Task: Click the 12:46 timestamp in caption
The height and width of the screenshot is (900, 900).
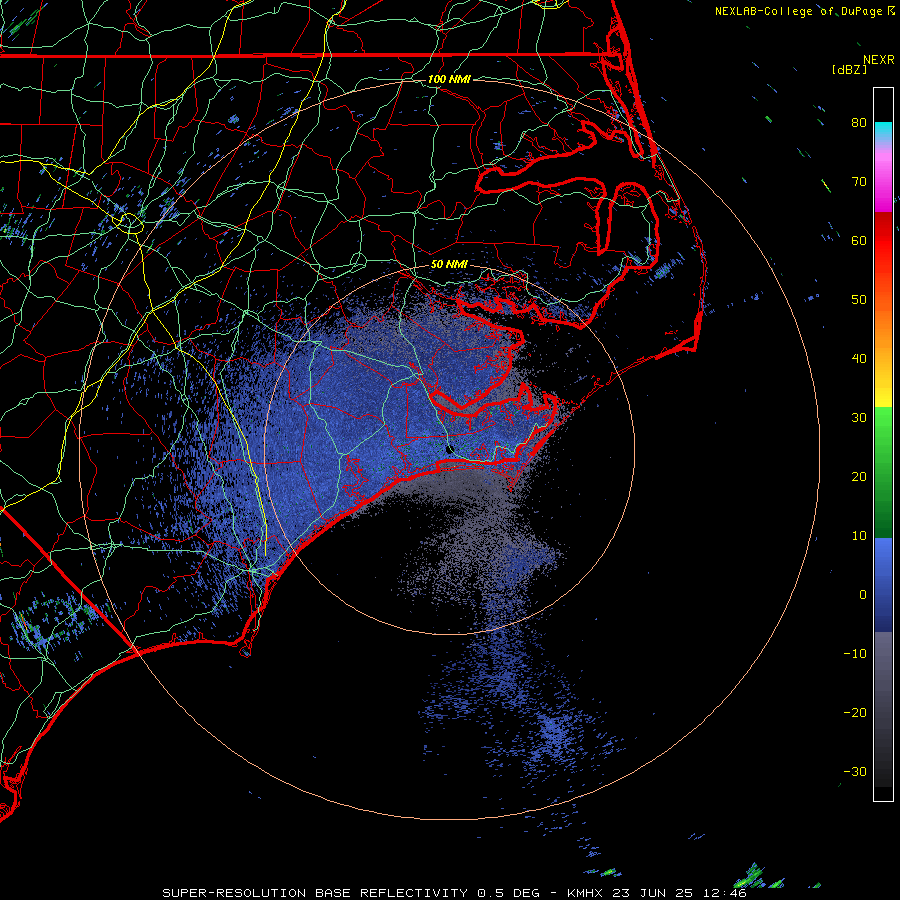Action: tap(727, 893)
